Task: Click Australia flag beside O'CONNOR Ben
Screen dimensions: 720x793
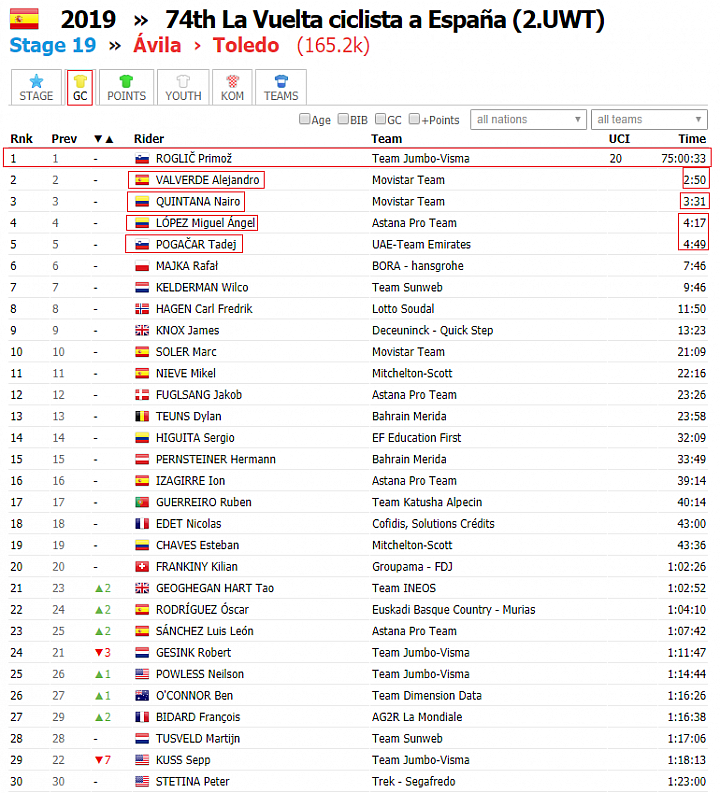Action: [x=142, y=696]
